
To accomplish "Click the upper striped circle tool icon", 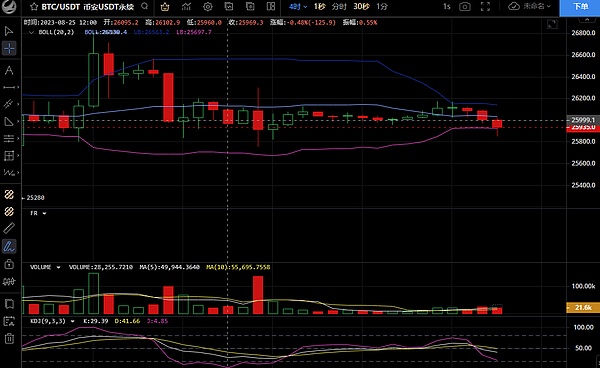I will click(9, 195).
